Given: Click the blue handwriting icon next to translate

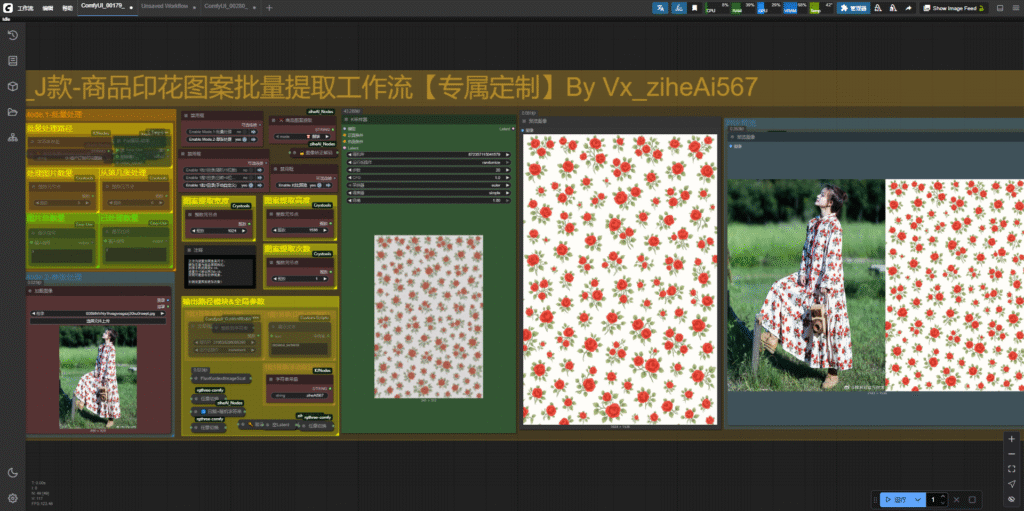Looking at the screenshot, I should point(679,8).
